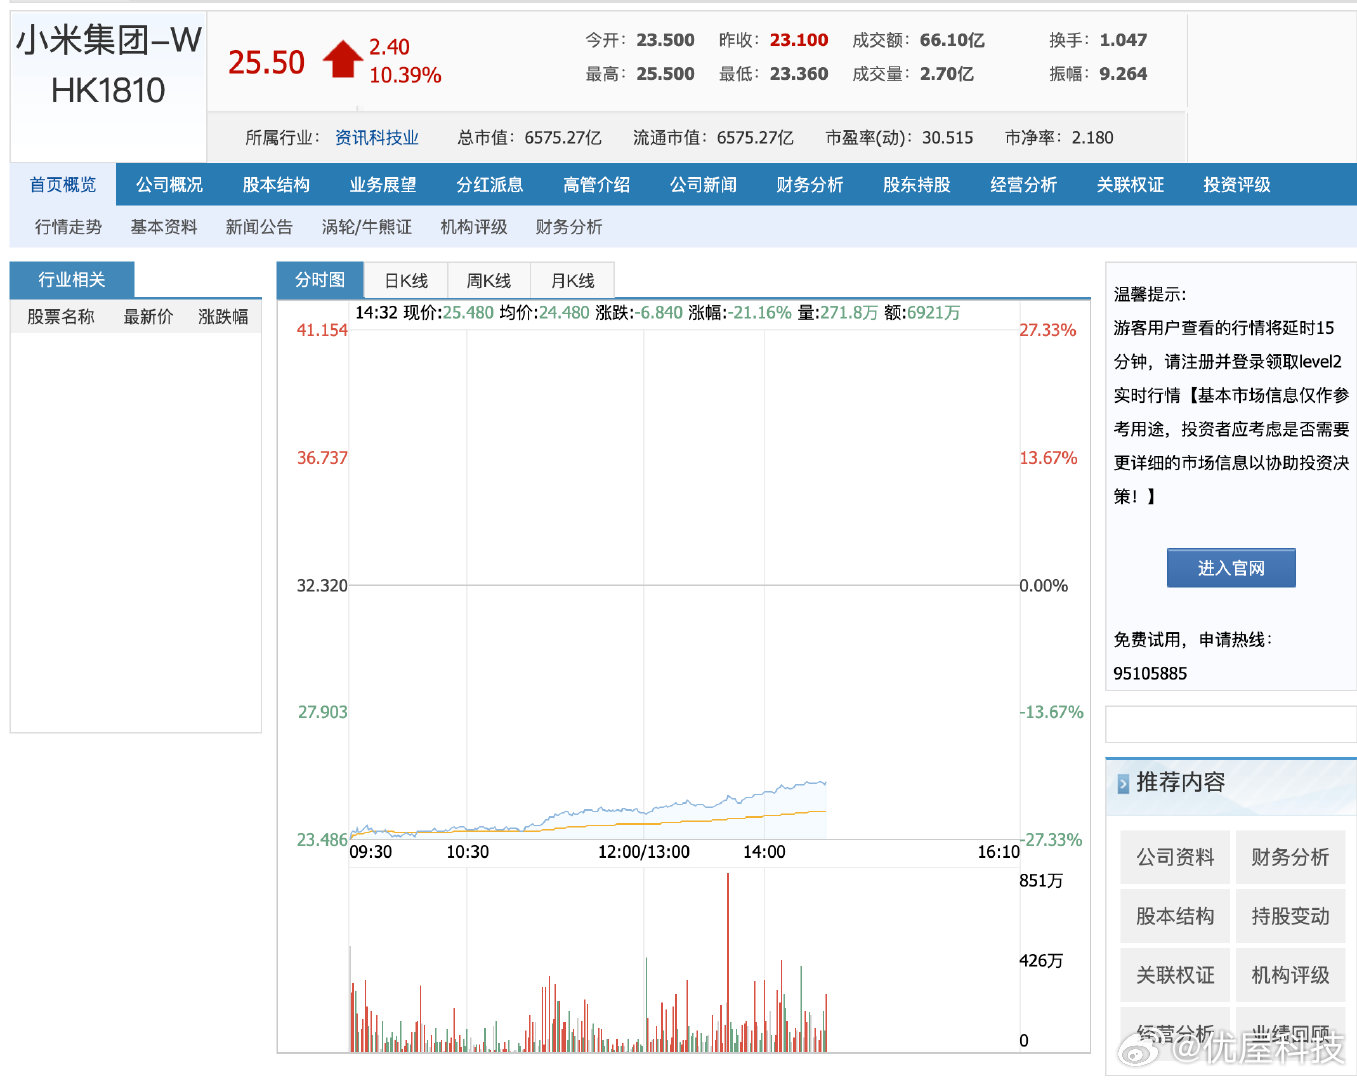Viewport: 1357px width, 1080px height.
Task: Go to the 财务分析 main navigation tab
Action: tap(810, 185)
